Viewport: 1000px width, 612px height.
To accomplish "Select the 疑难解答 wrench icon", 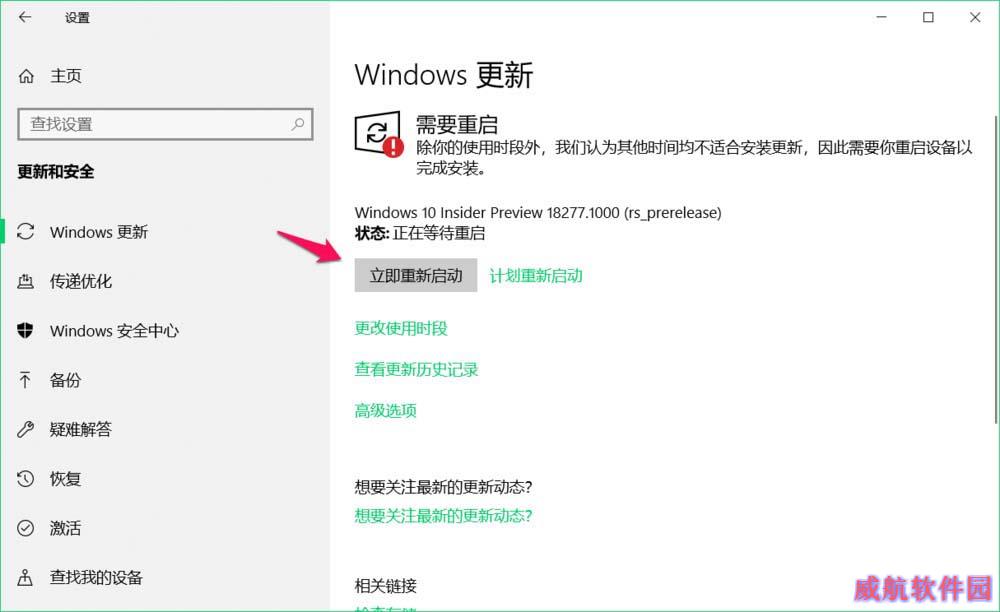I will pos(26,429).
